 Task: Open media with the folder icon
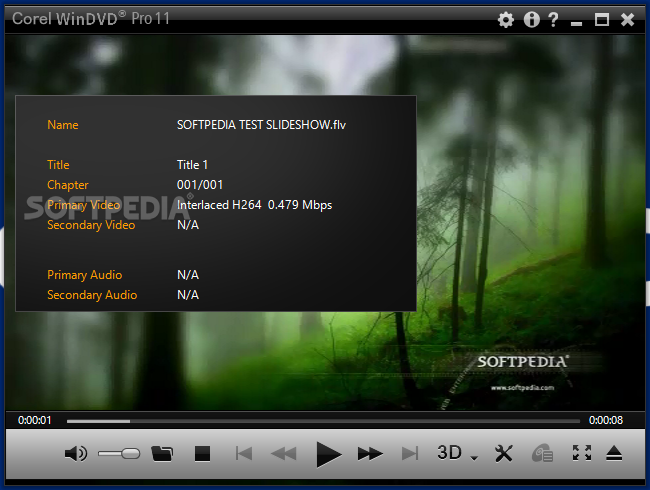click(x=162, y=454)
